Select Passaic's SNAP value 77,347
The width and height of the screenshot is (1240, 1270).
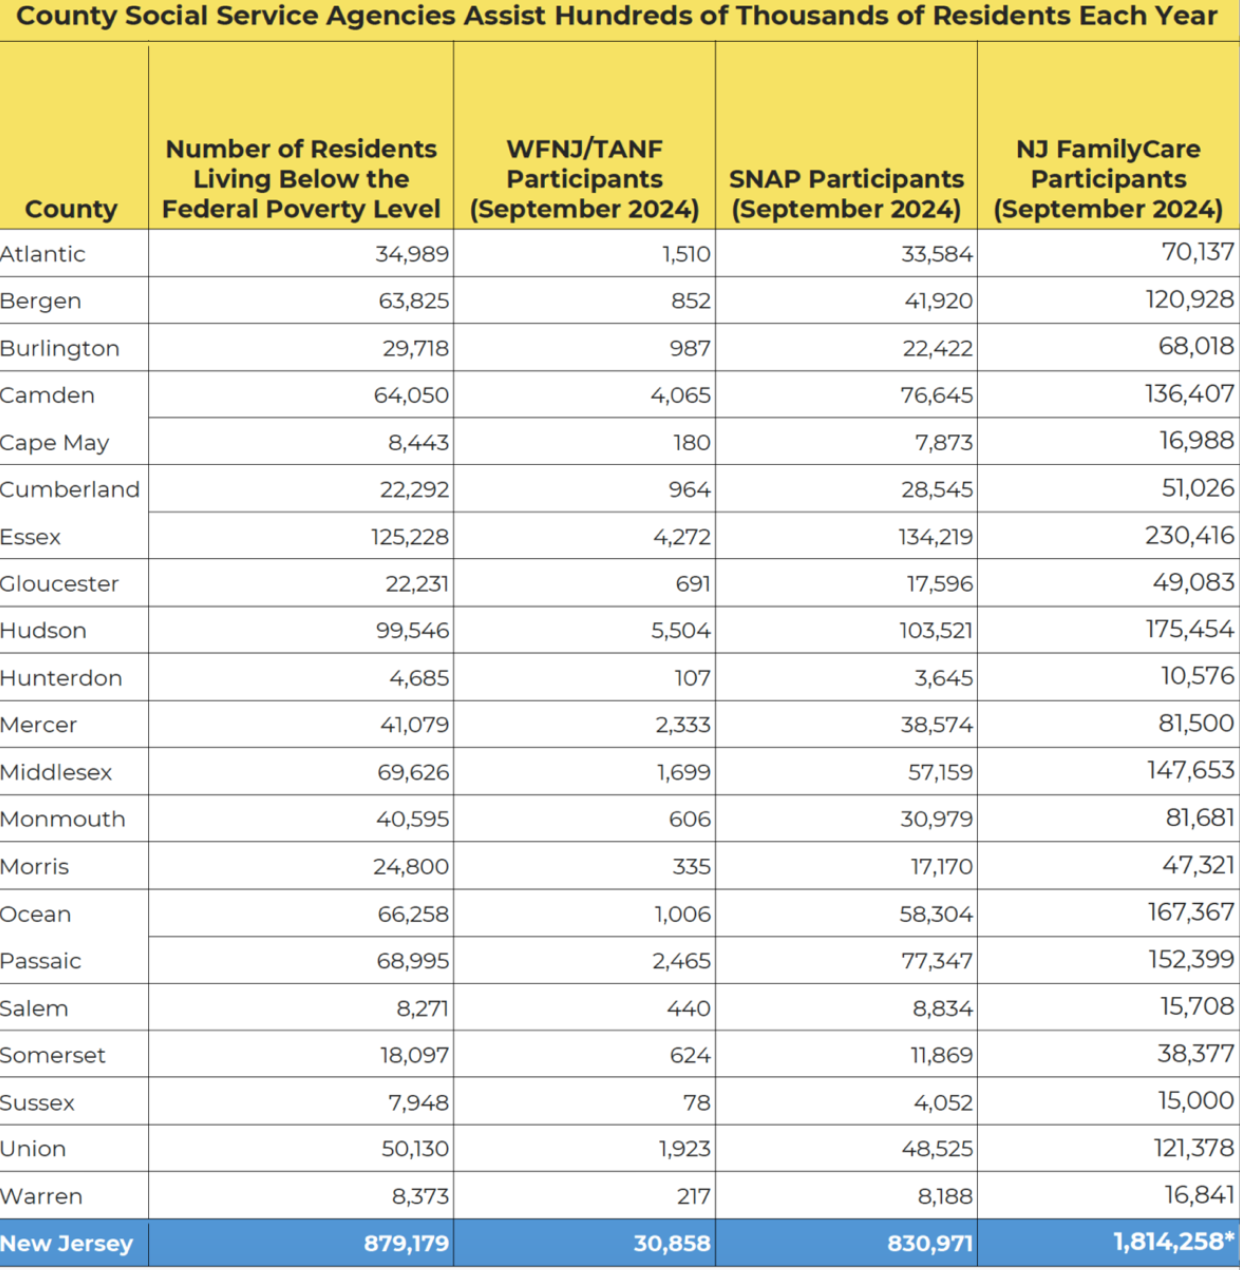point(936,961)
